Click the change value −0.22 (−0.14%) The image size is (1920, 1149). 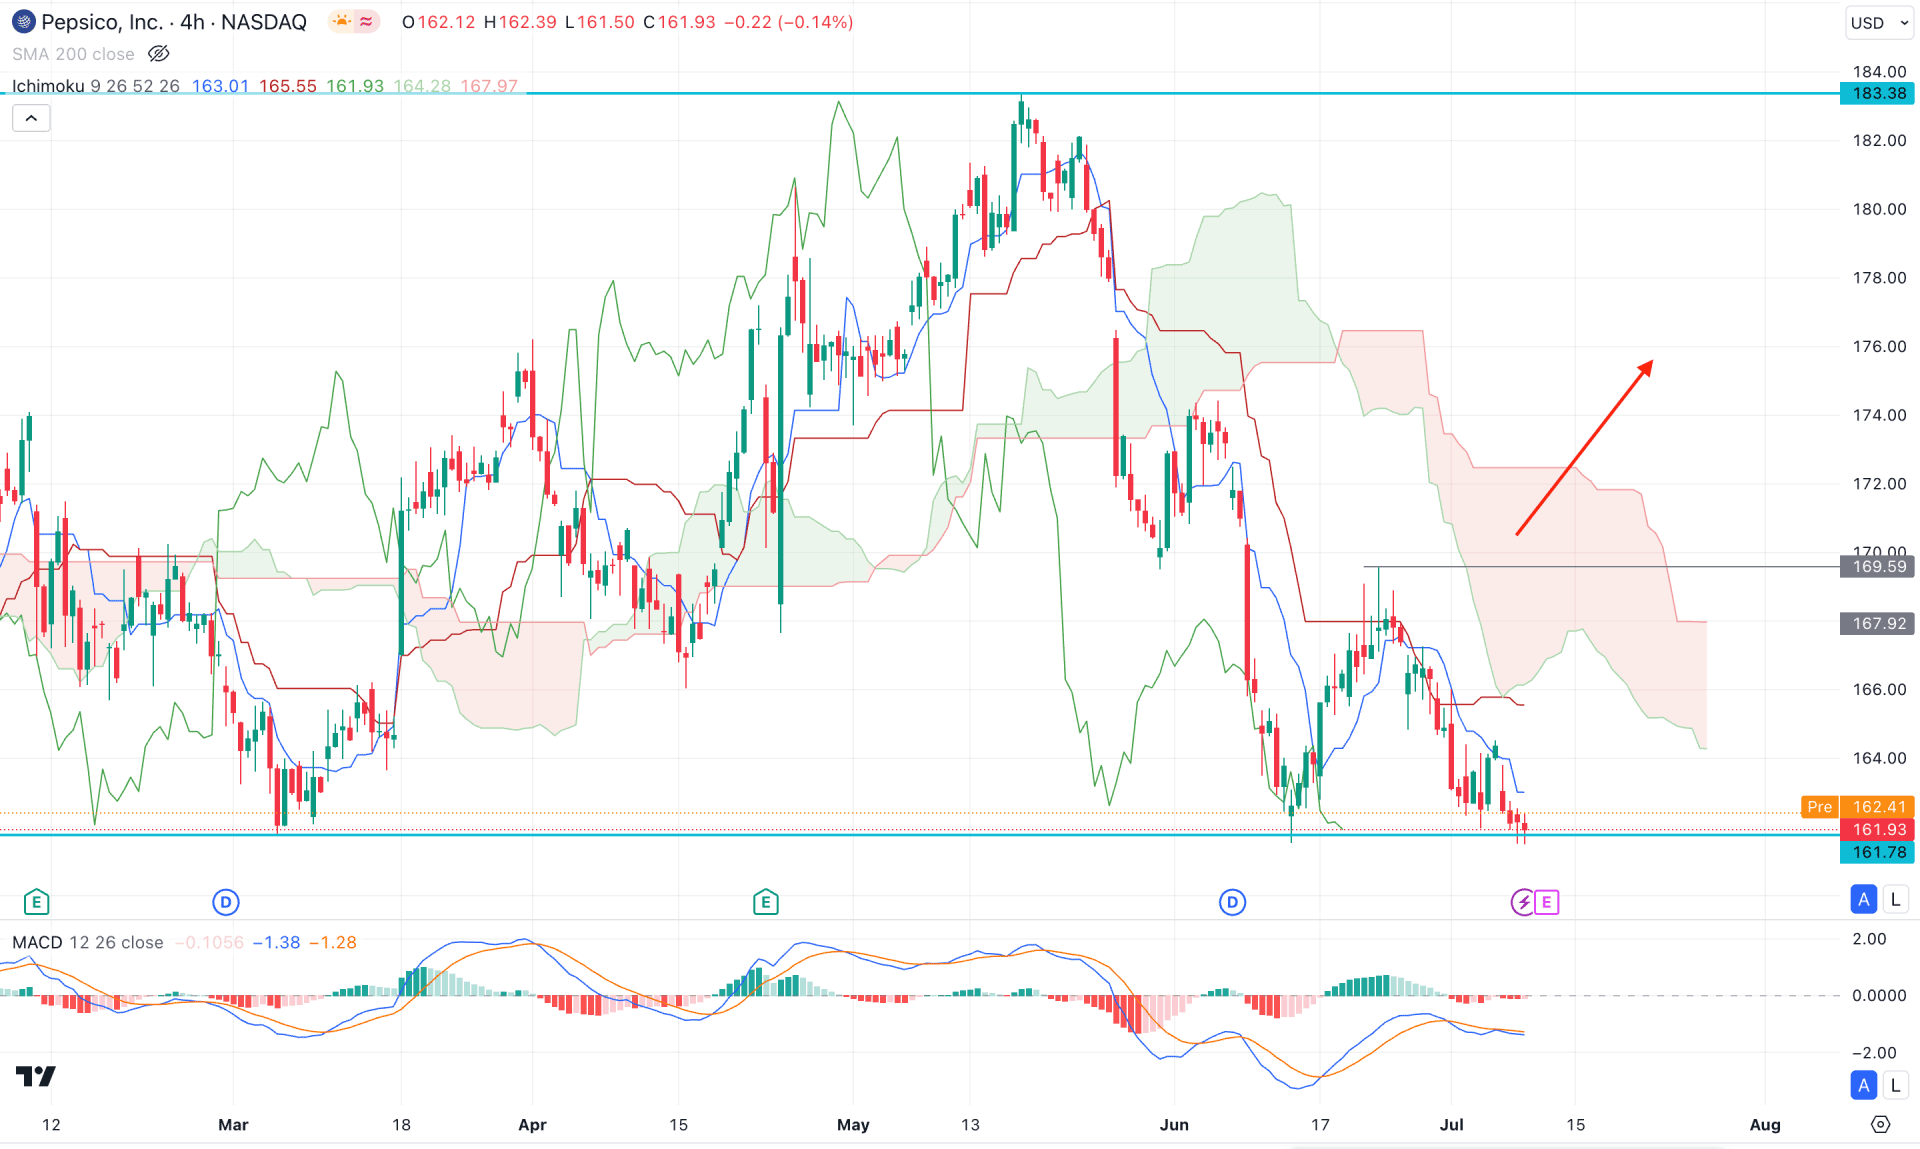pyautogui.click(x=789, y=22)
